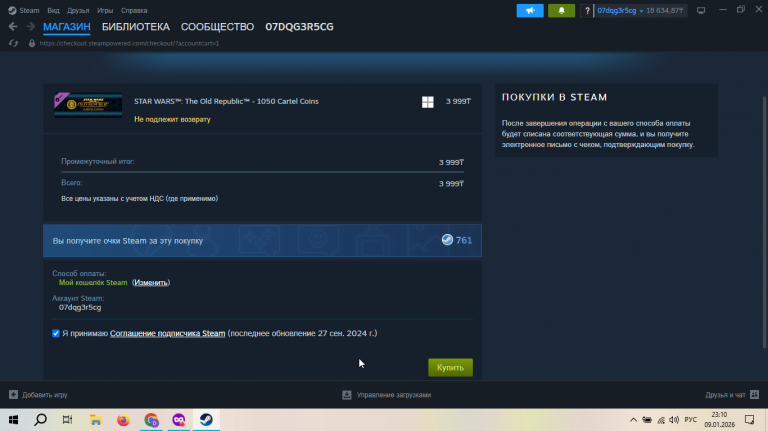Click the downloads icon in footer
This screenshot has height=431, width=768.
347,395
